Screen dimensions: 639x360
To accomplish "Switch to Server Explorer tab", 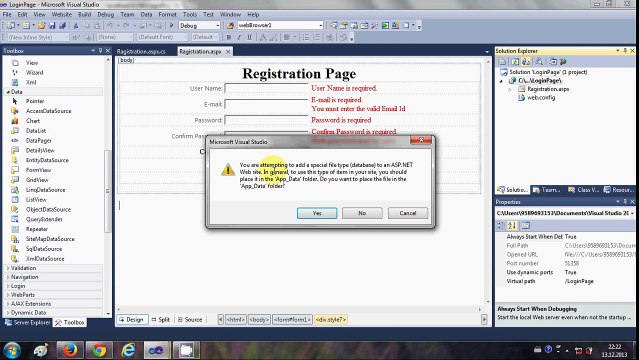I will pos(27,322).
